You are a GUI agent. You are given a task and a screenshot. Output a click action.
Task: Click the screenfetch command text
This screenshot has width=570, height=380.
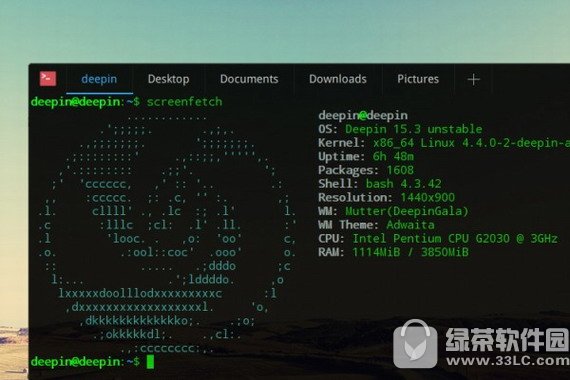coord(184,102)
